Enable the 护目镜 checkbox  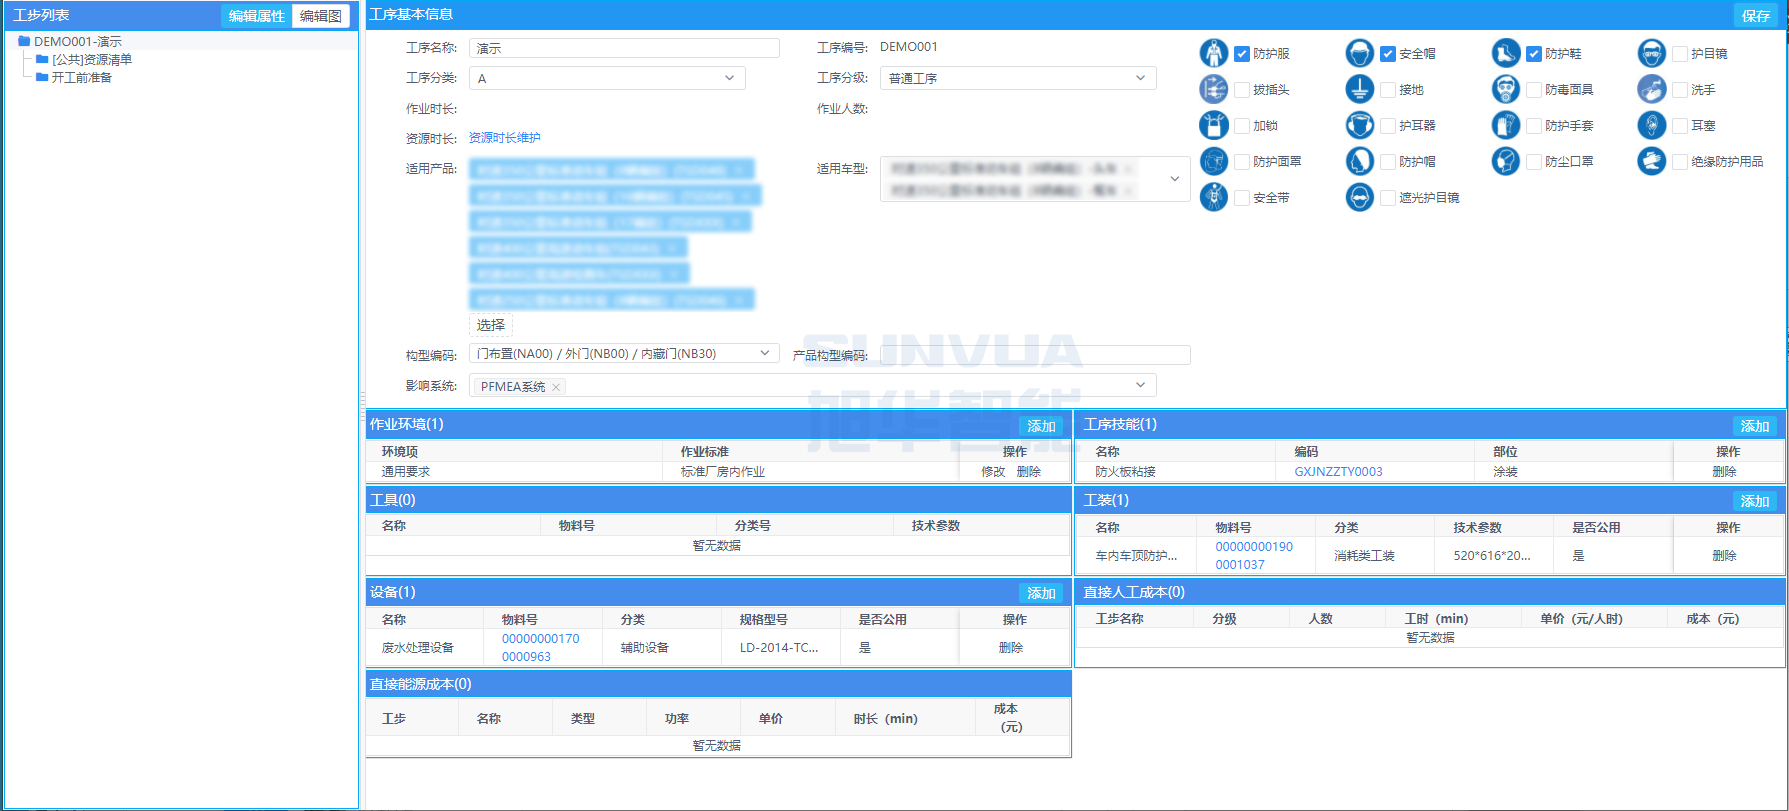coord(1680,54)
